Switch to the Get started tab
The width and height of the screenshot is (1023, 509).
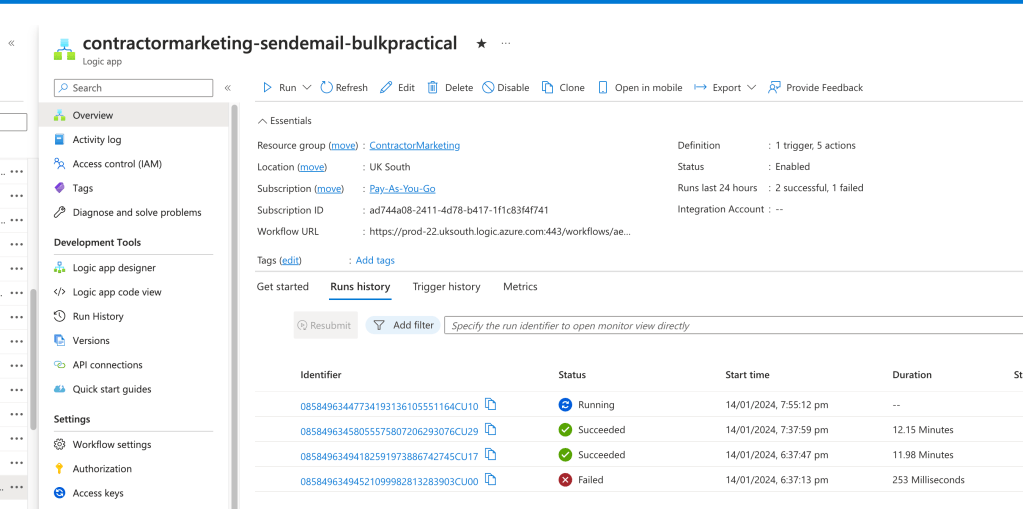[282, 286]
